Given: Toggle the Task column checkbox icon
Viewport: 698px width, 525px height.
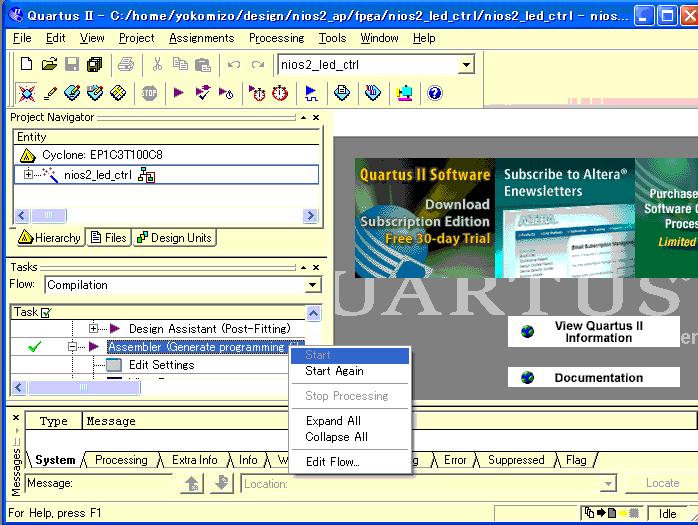Looking at the screenshot, I should click(x=46, y=313).
